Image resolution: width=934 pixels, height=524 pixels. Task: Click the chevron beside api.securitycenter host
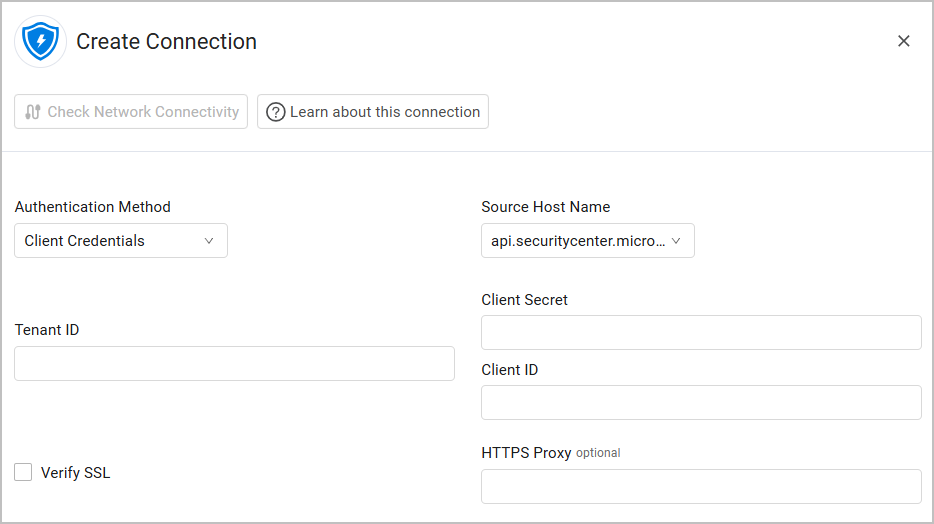[x=676, y=241]
